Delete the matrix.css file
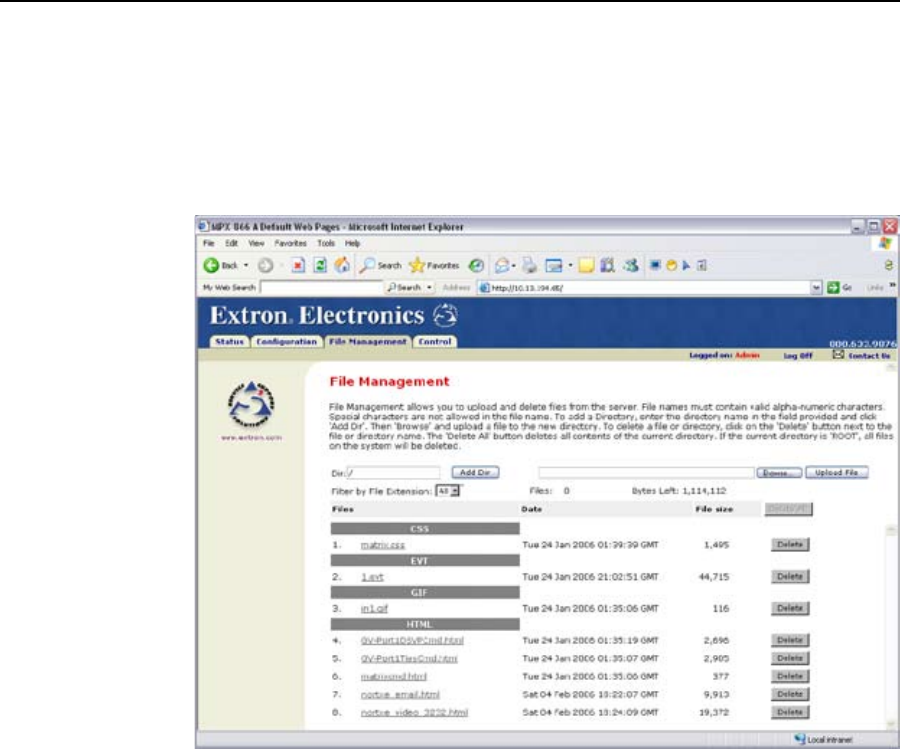900x749 pixels. pos(790,545)
